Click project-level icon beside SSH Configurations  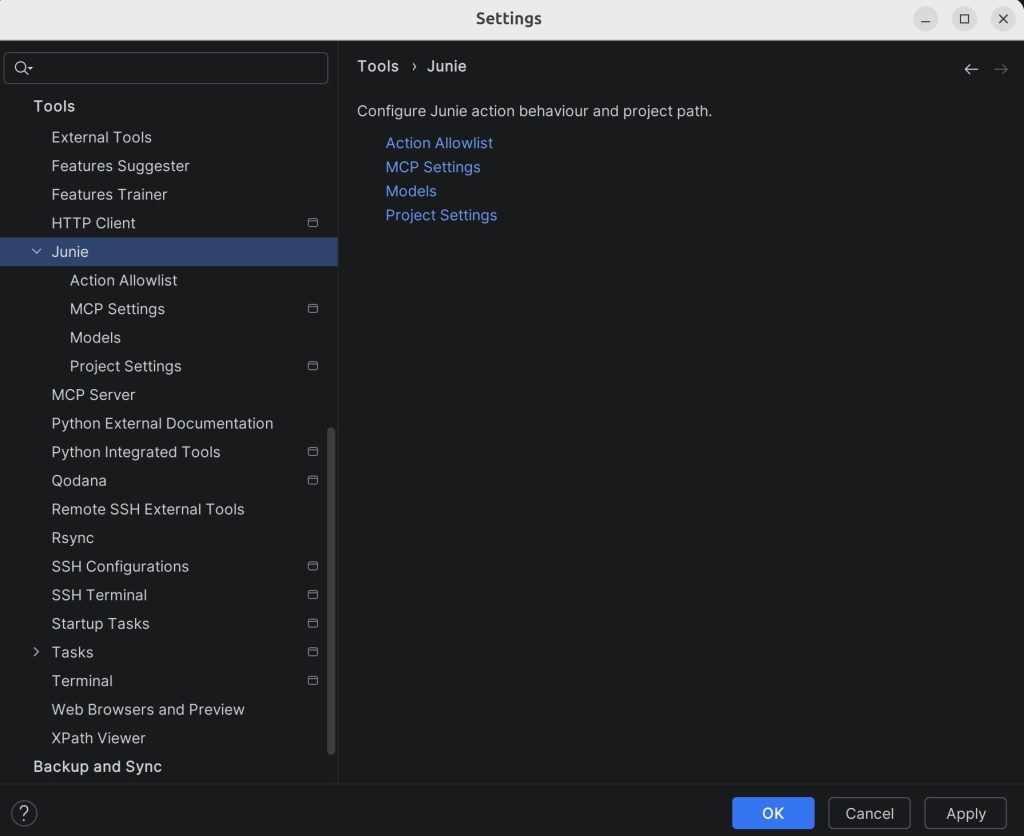pos(313,566)
